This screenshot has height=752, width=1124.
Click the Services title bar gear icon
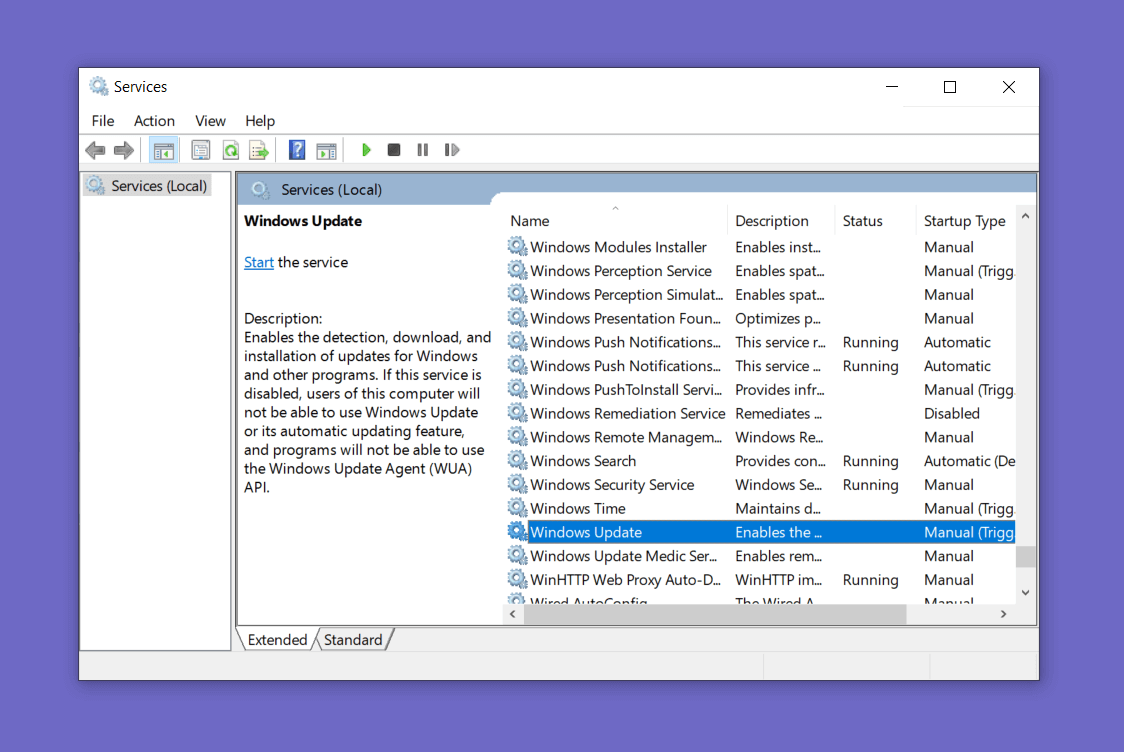(x=98, y=86)
